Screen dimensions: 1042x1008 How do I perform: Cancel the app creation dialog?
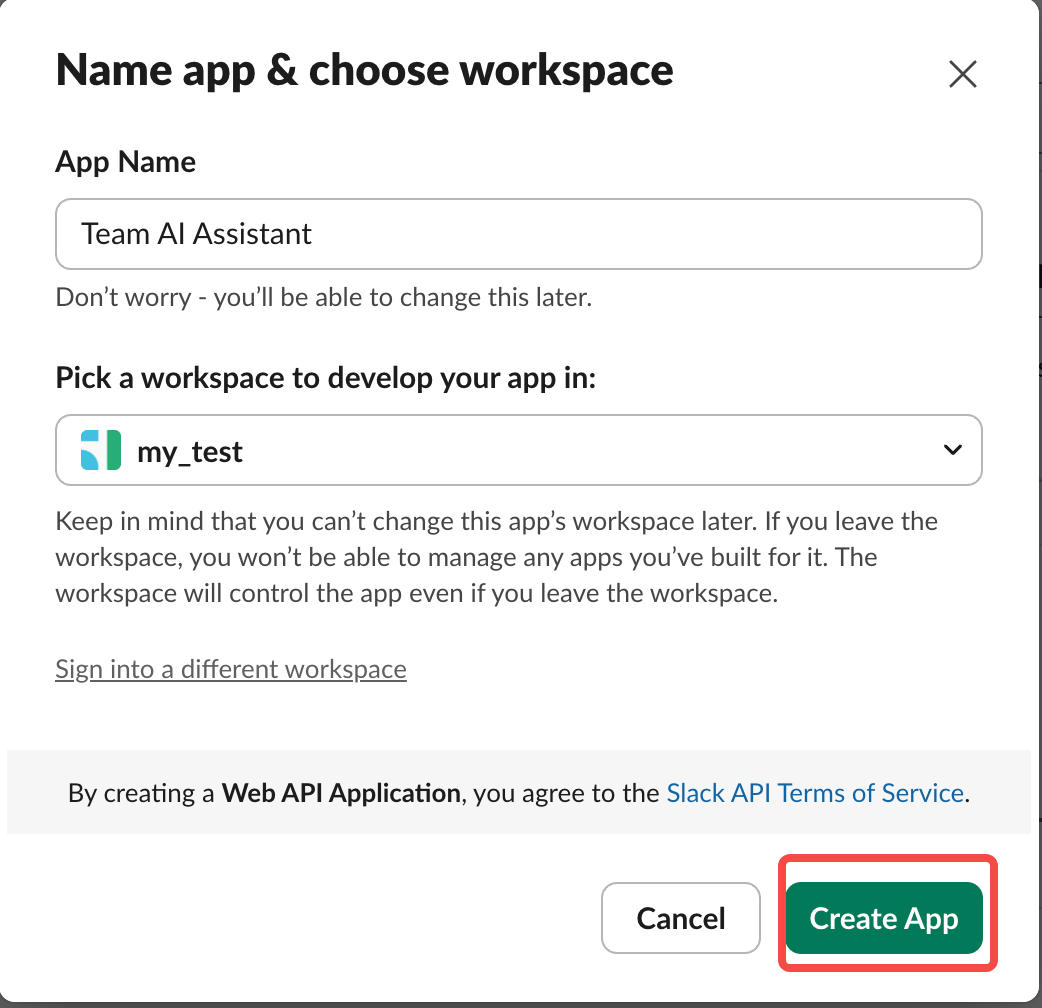pyautogui.click(x=680, y=918)
